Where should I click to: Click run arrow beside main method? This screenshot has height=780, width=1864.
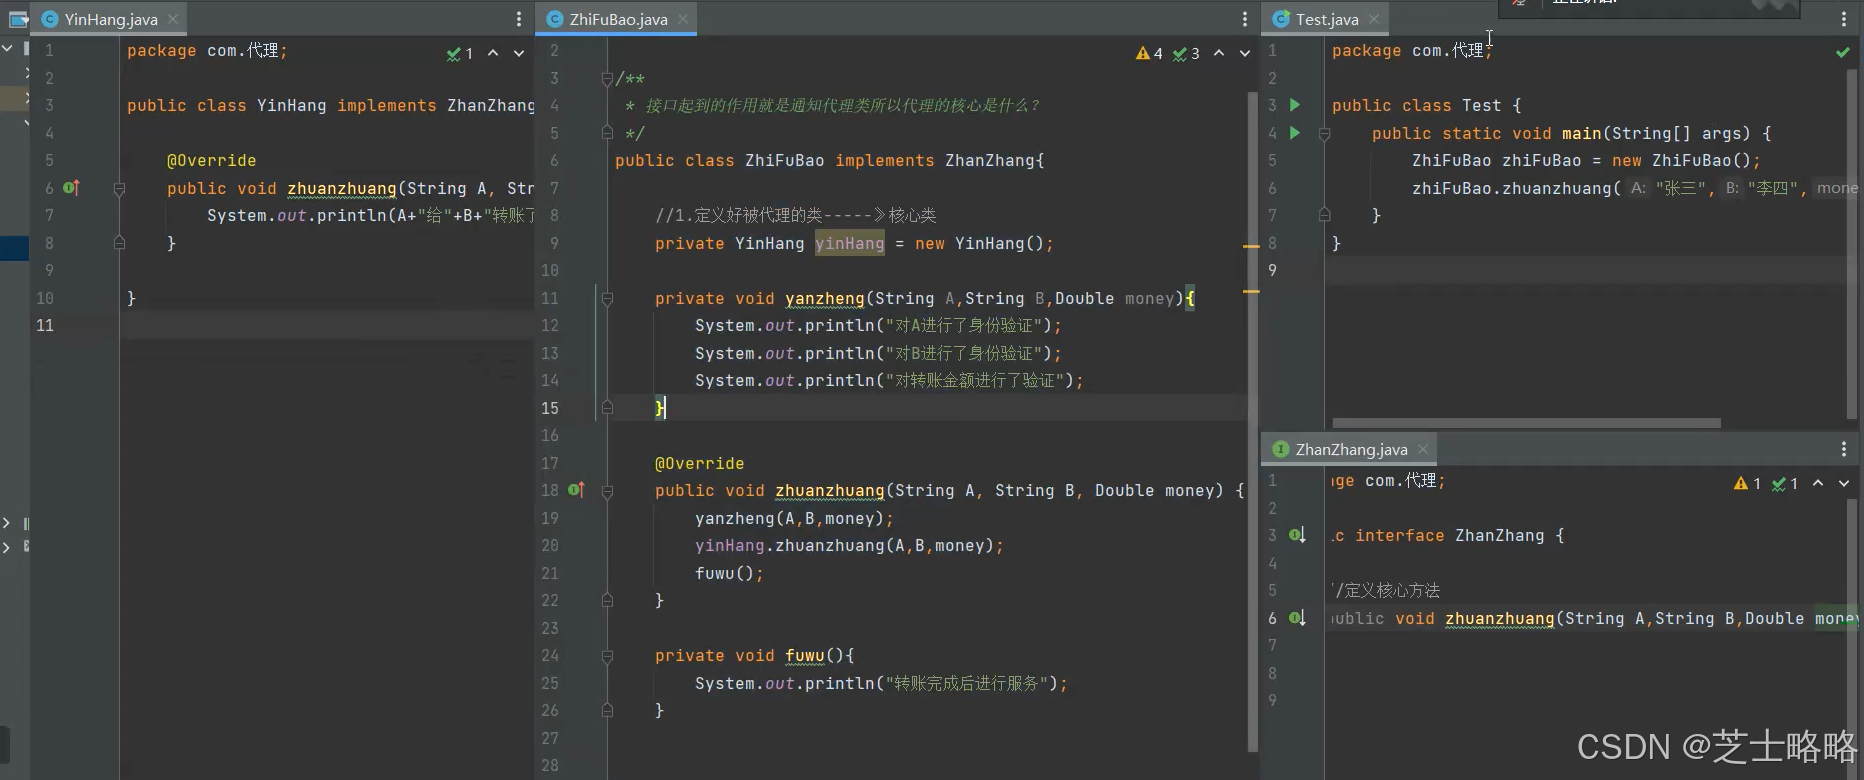point(1295,133)
